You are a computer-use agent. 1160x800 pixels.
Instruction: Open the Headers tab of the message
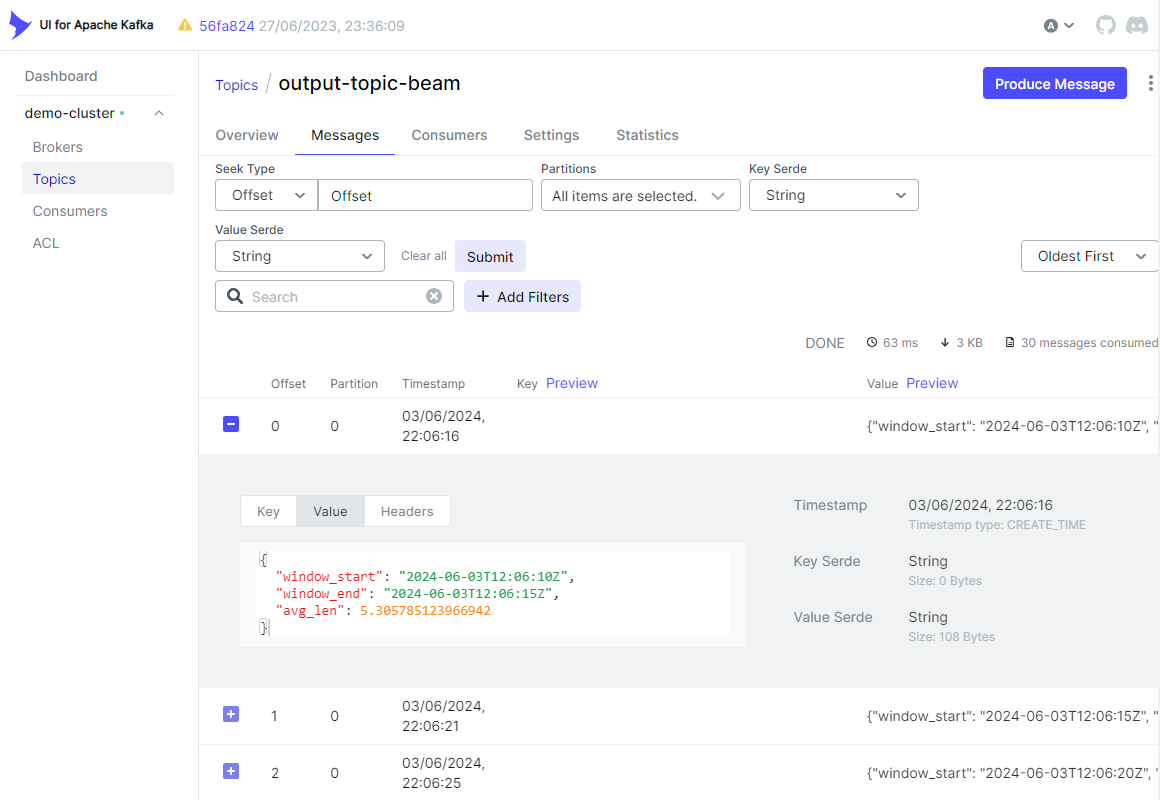pyautogui.click(x=407, y=511)
